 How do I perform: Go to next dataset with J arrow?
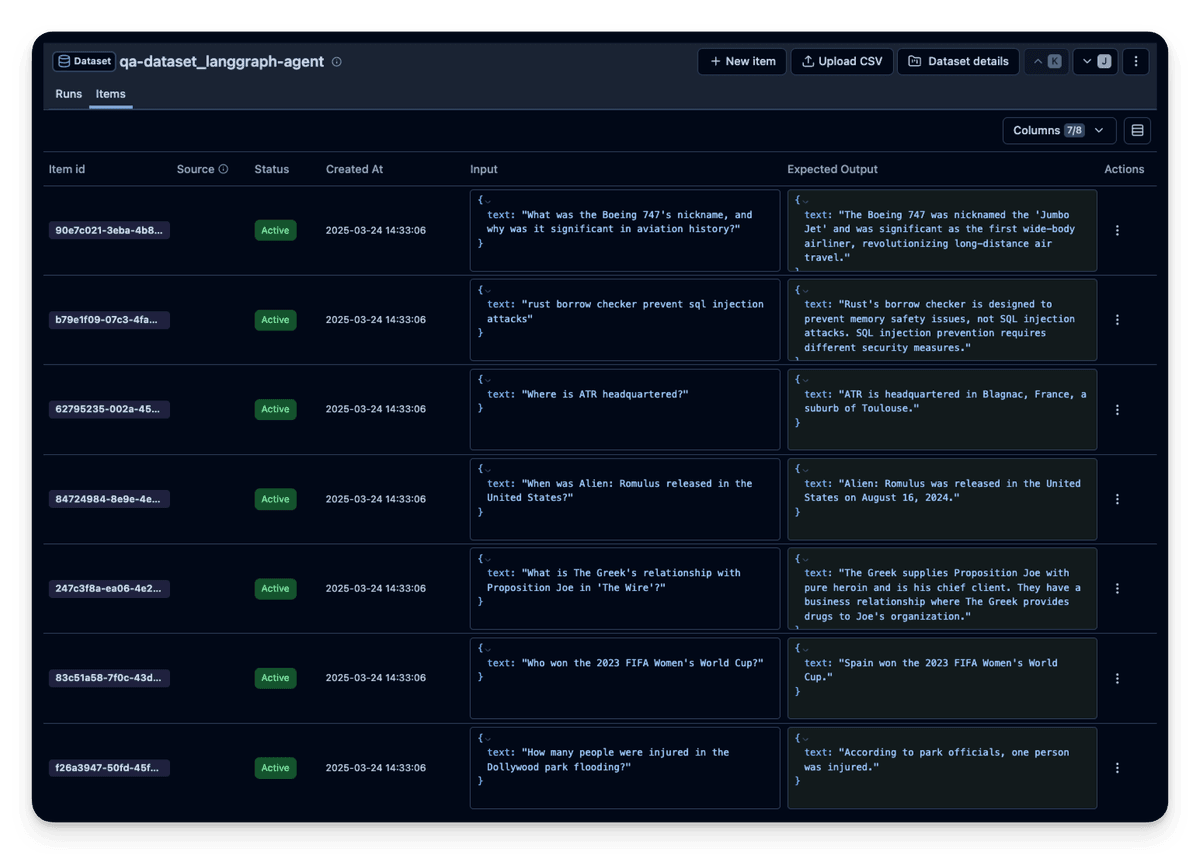tap(1096, 62)
